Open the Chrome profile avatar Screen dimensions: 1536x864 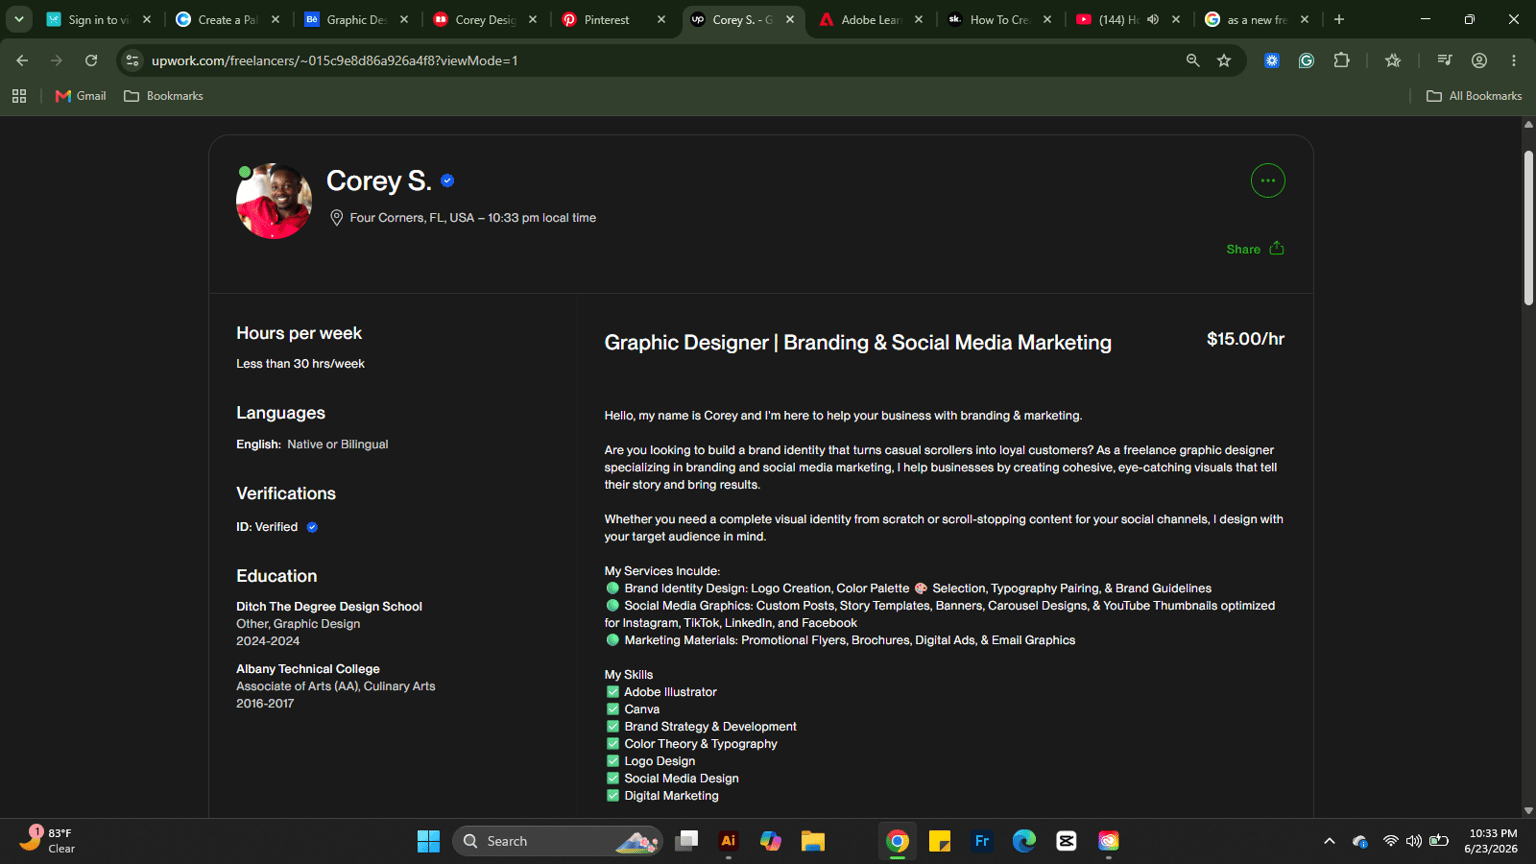pyautogui.click(x=1479, y=61)
